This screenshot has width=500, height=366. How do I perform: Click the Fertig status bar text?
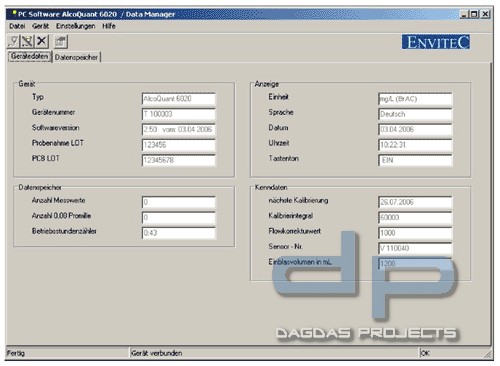(x=16, y=353)
